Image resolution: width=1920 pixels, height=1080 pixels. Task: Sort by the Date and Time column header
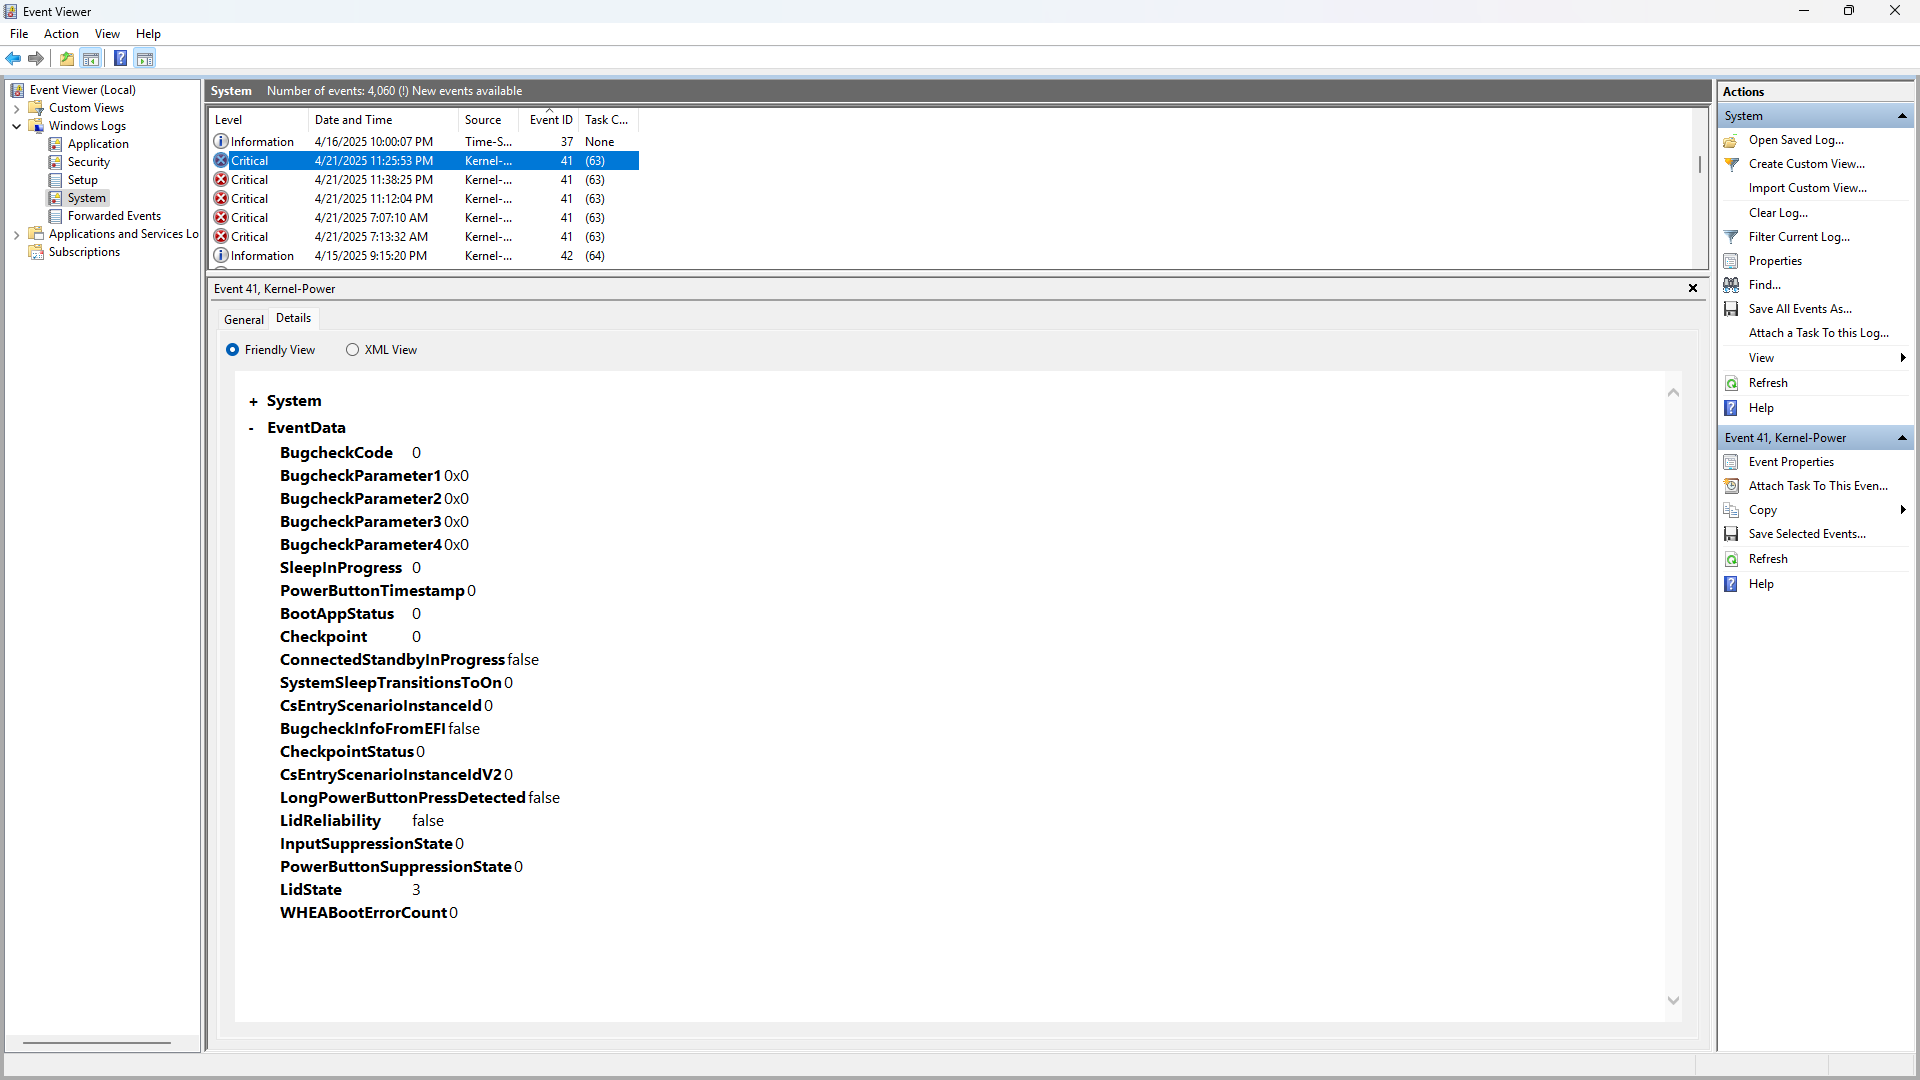(383, 120)
